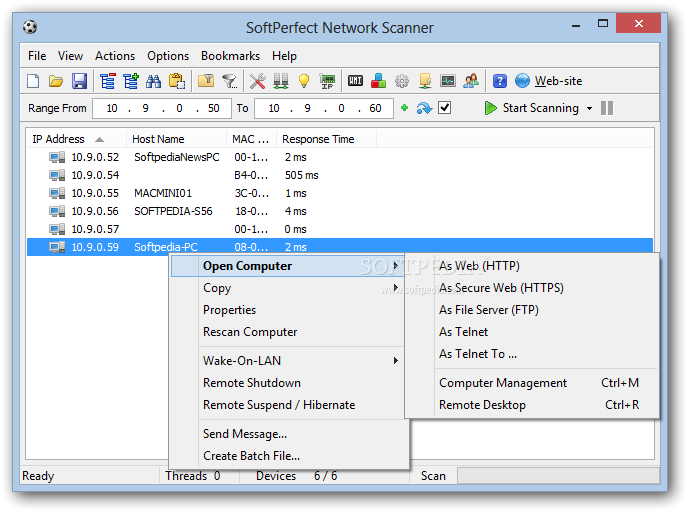This screenshot has width=688, height=512.
Task: Click the computer download icon
Action: [x=425, y=81]
